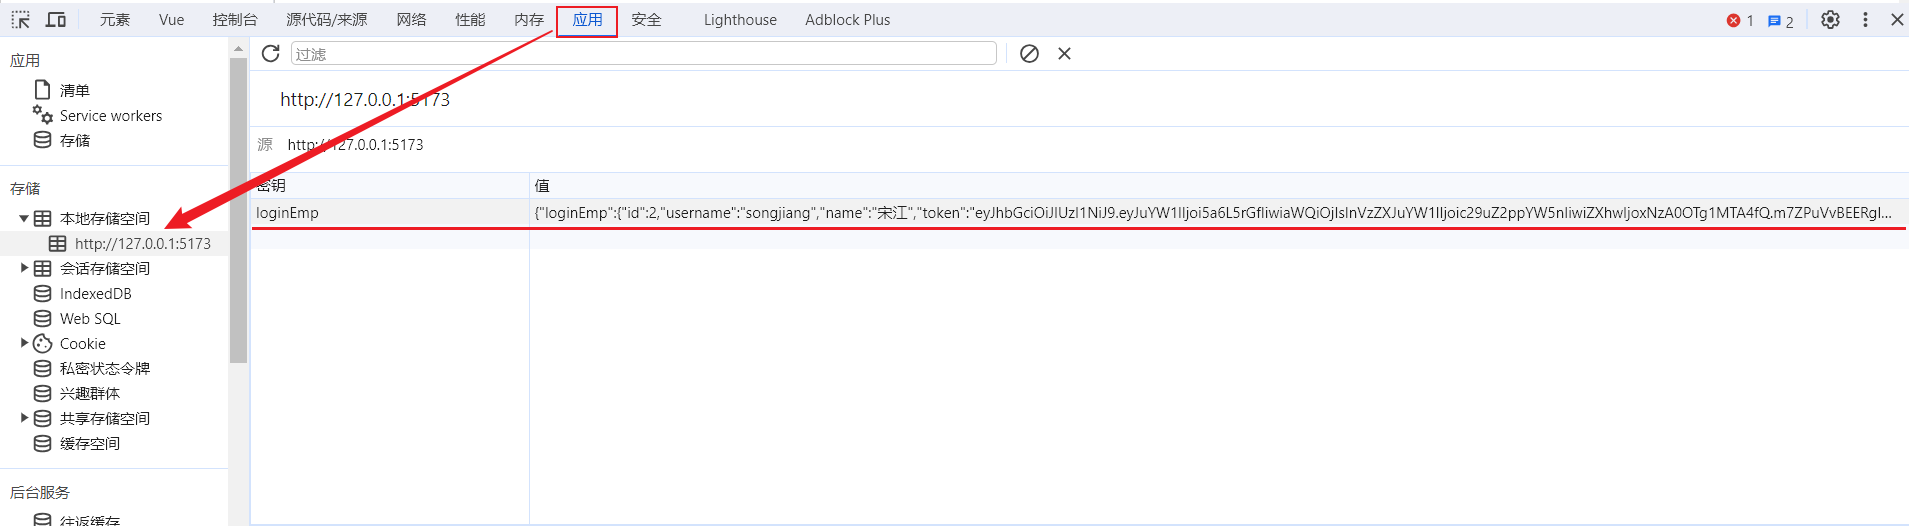Switch to the 控制台 tab
This screenshot has width=1909, height=526.
pyautogui.click(x=235, y=20)
